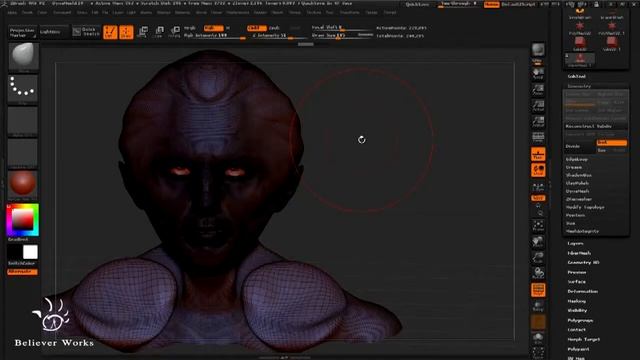Expand the FiberMesh section

[x=579, y=253]
